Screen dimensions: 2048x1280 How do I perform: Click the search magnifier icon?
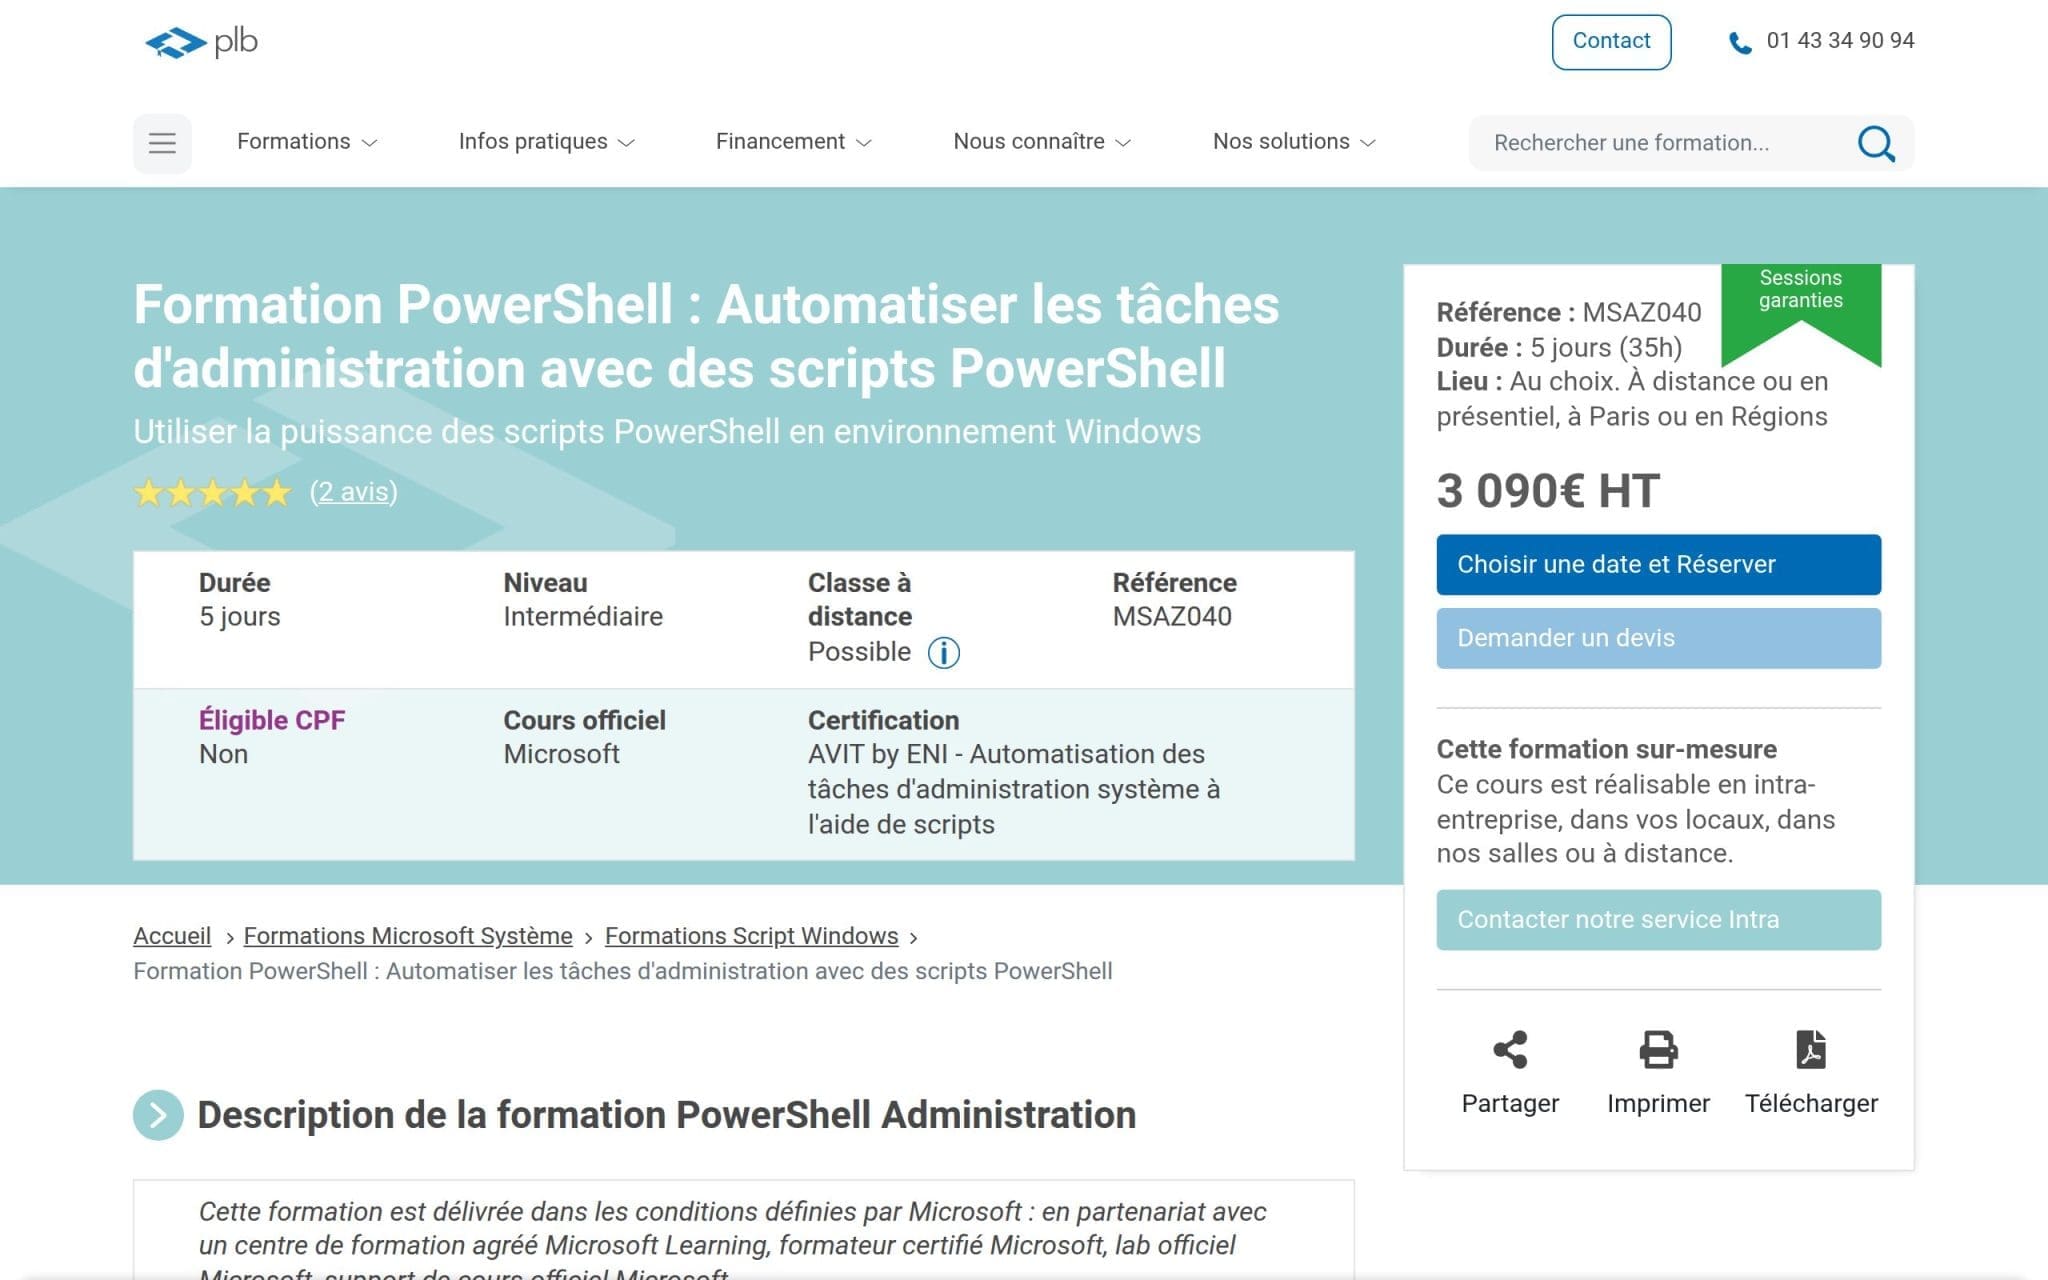(x=1876, y=143)
